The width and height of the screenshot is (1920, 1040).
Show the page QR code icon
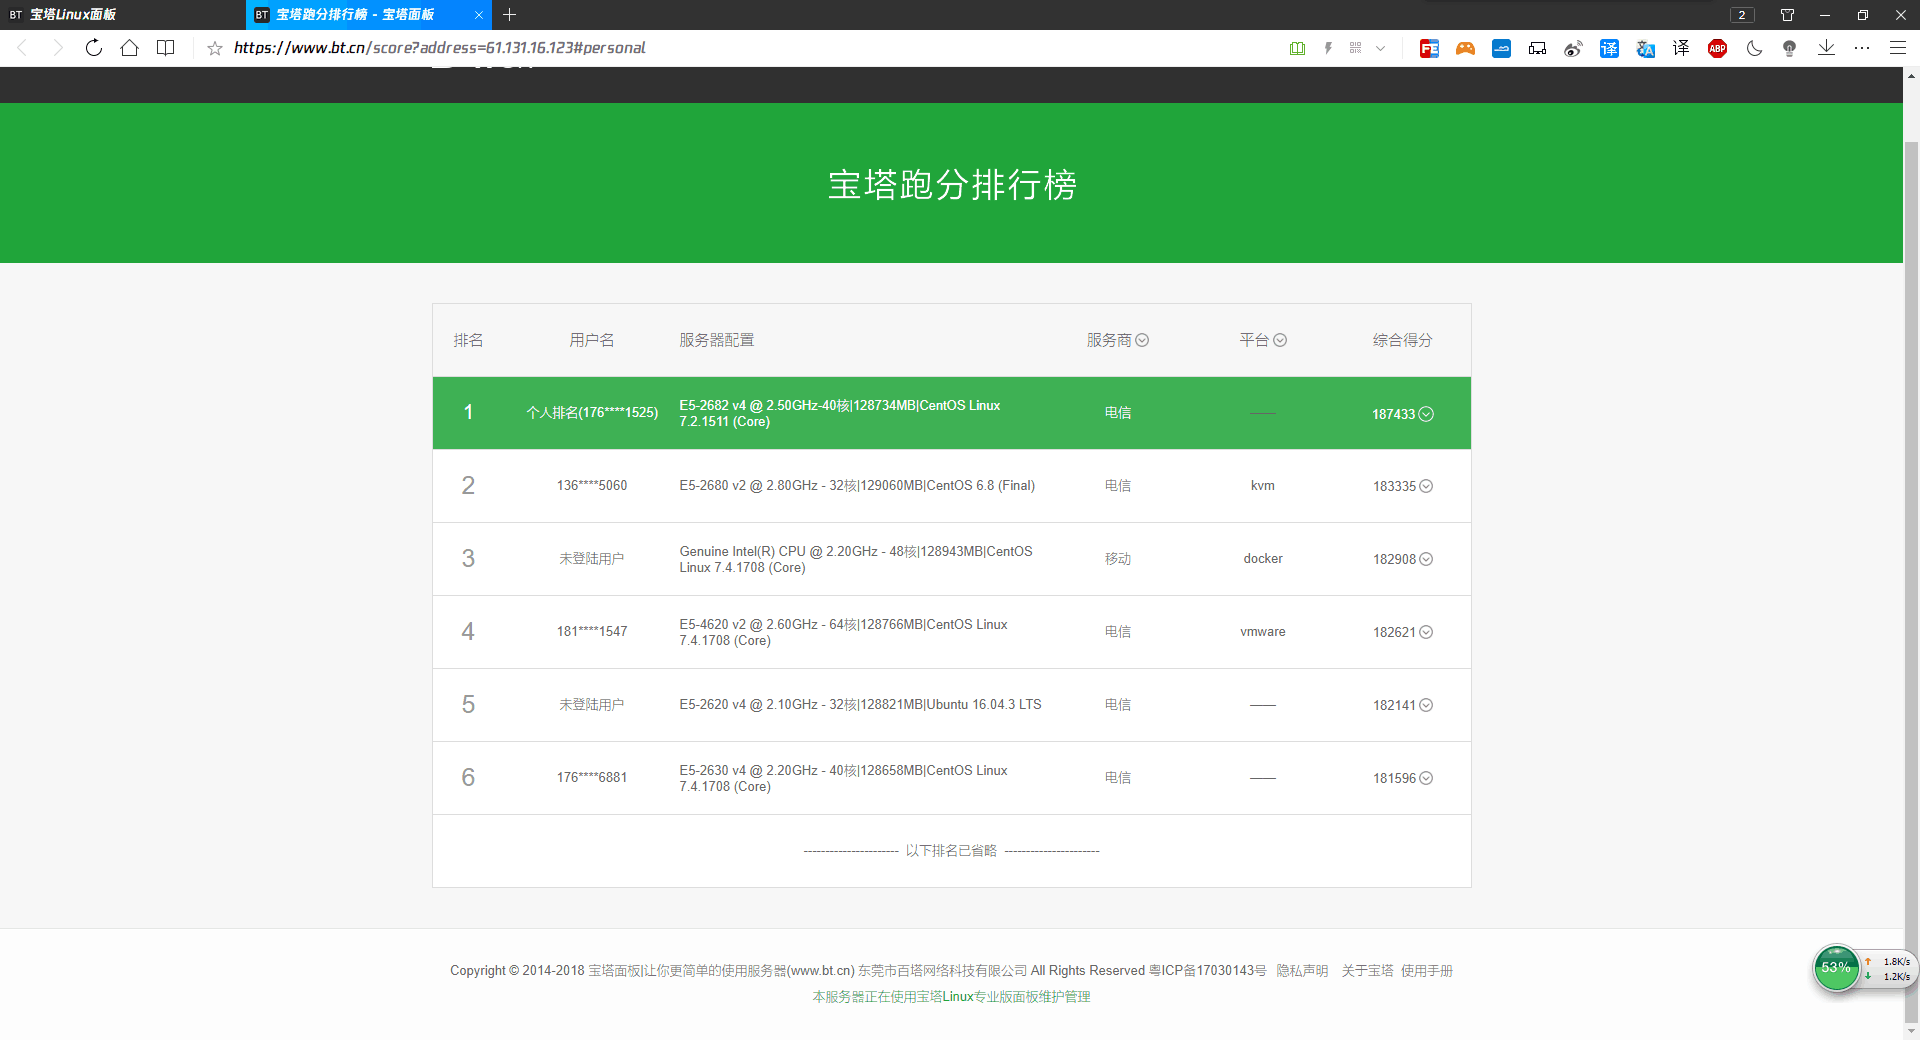1355,48
